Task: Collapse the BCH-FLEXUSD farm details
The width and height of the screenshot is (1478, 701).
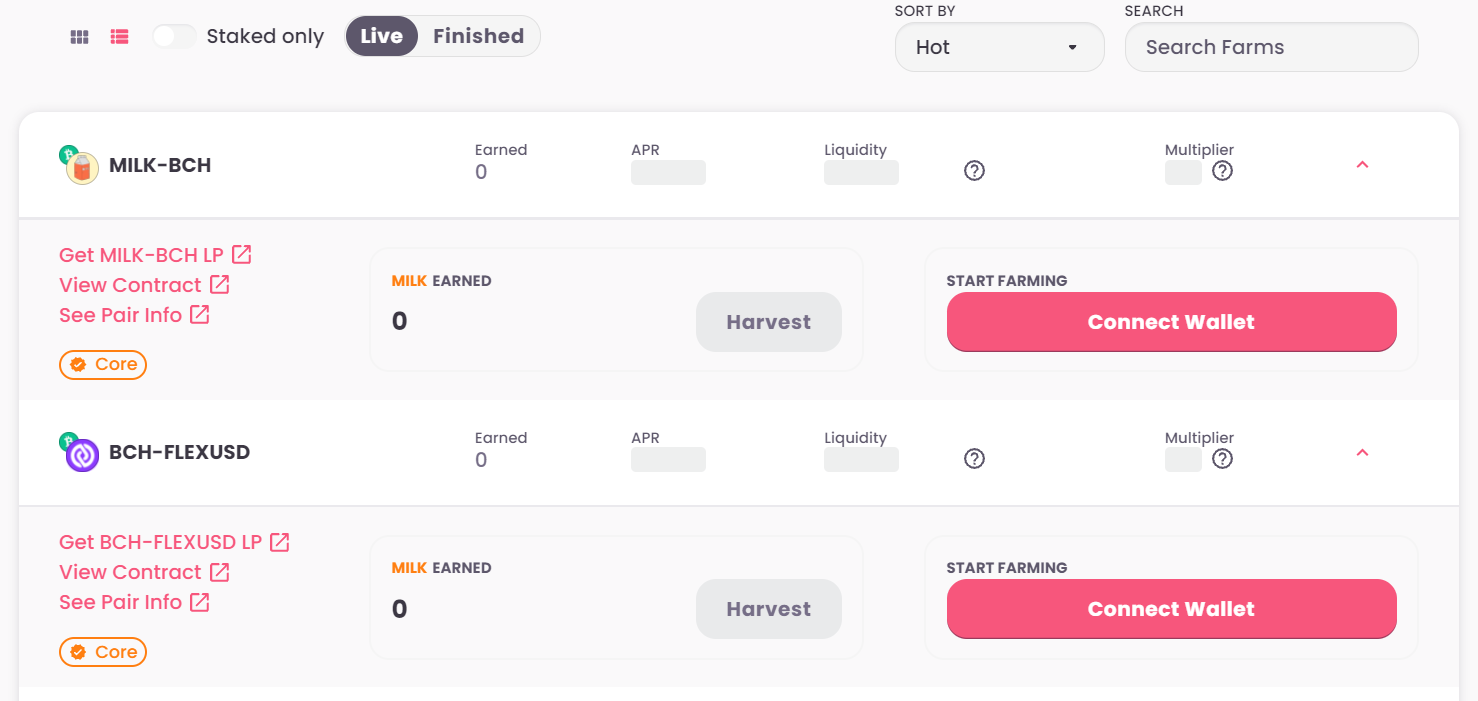Action: tap(1362, 453)
